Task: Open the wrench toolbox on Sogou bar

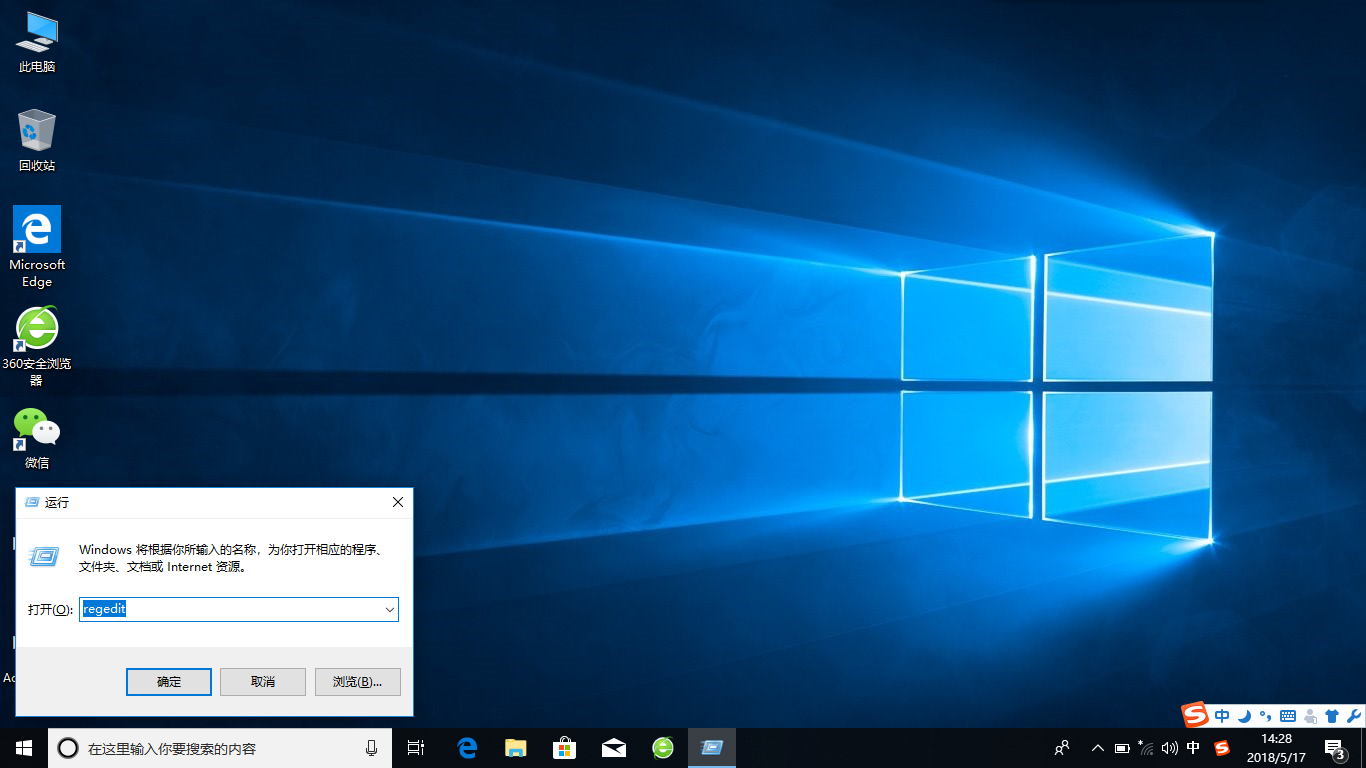Action: pos(1354,716)
